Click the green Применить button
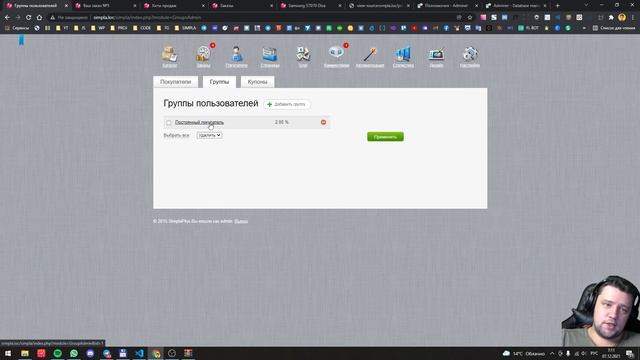The image size is (640, 360). [x=385, y=137]
